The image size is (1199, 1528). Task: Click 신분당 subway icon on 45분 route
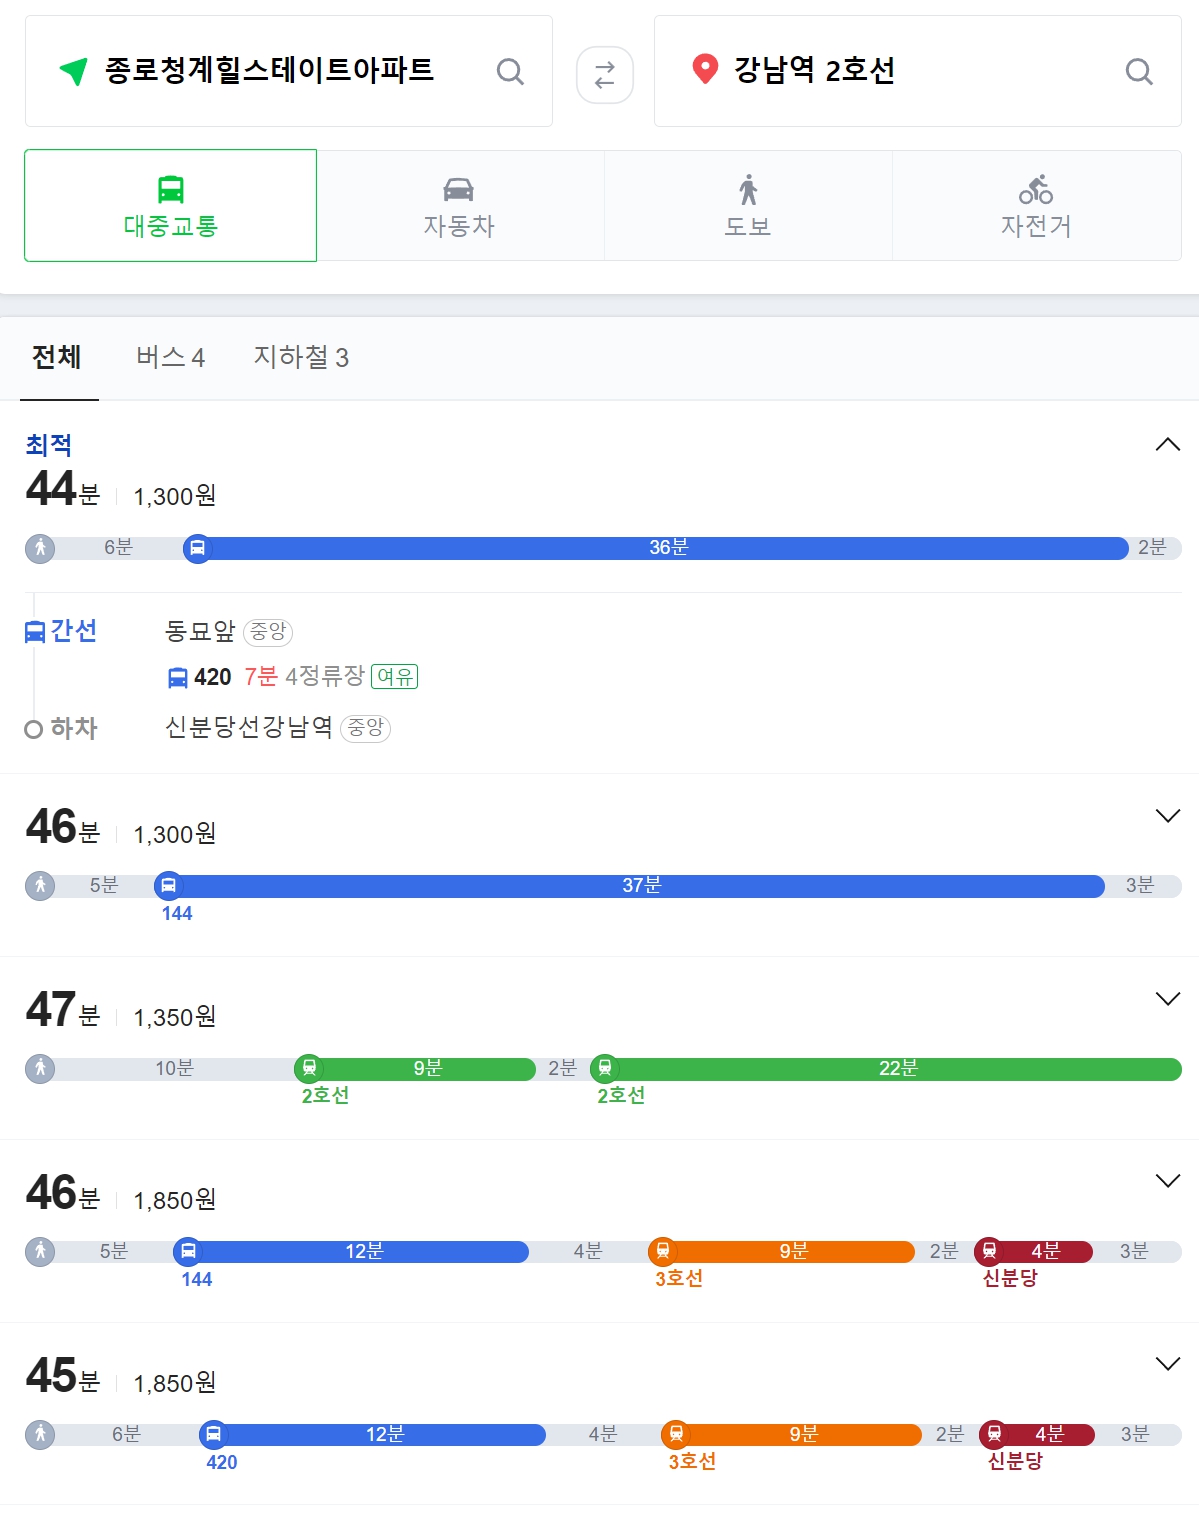point(994,1434)
